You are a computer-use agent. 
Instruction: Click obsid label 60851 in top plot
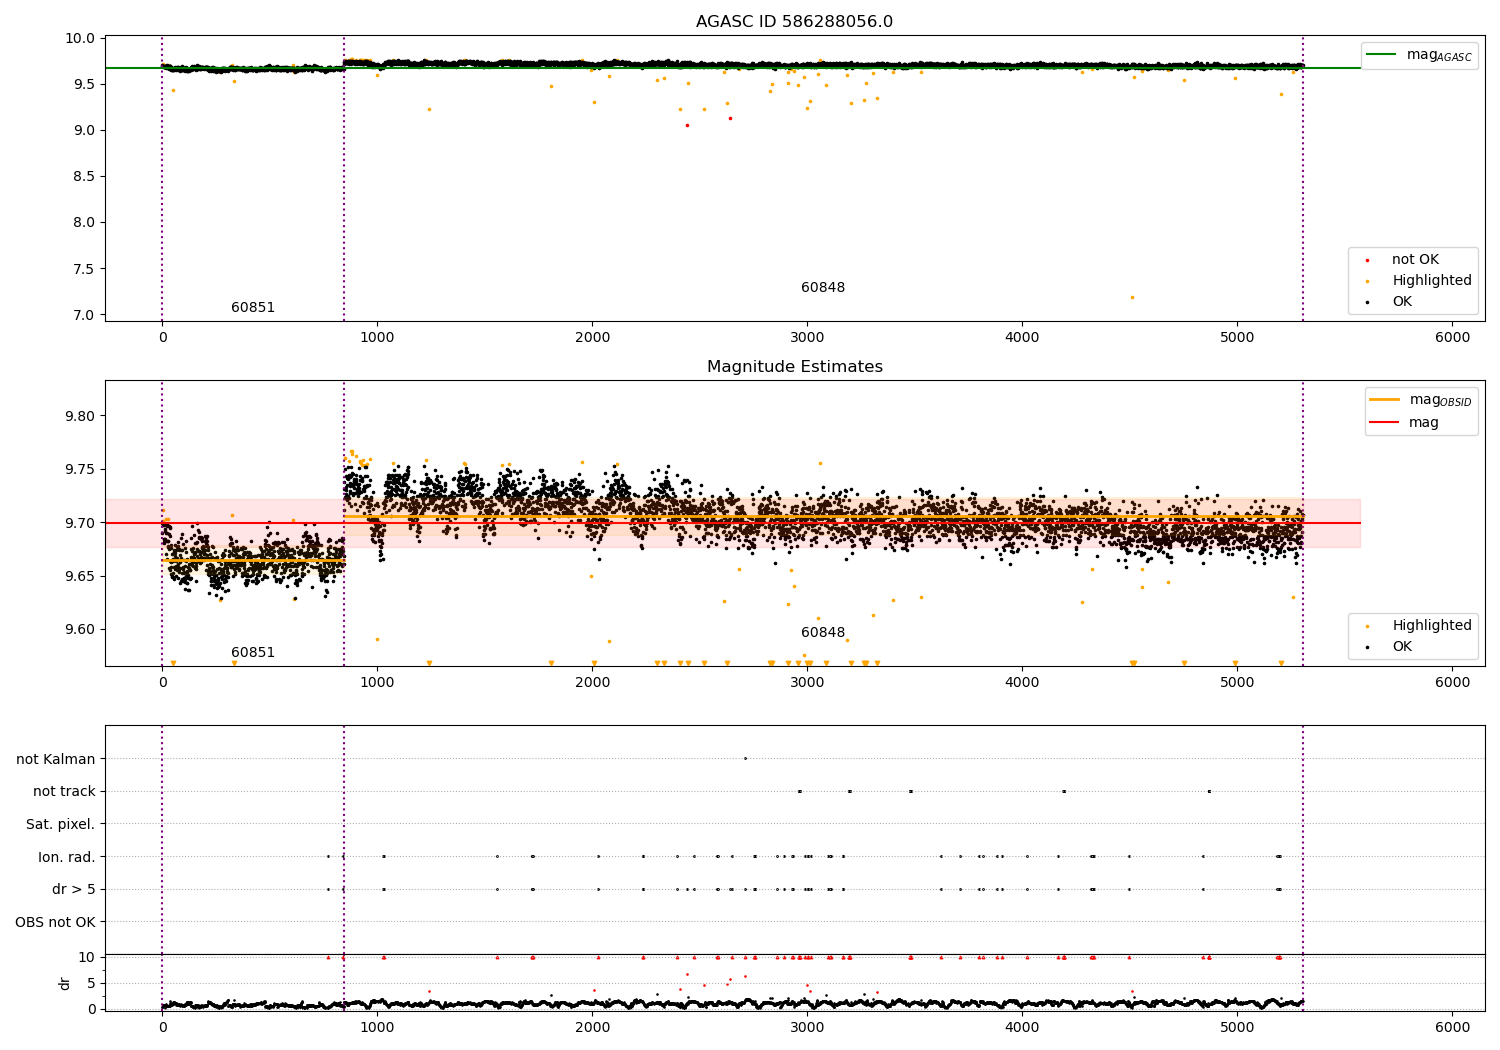253,308
